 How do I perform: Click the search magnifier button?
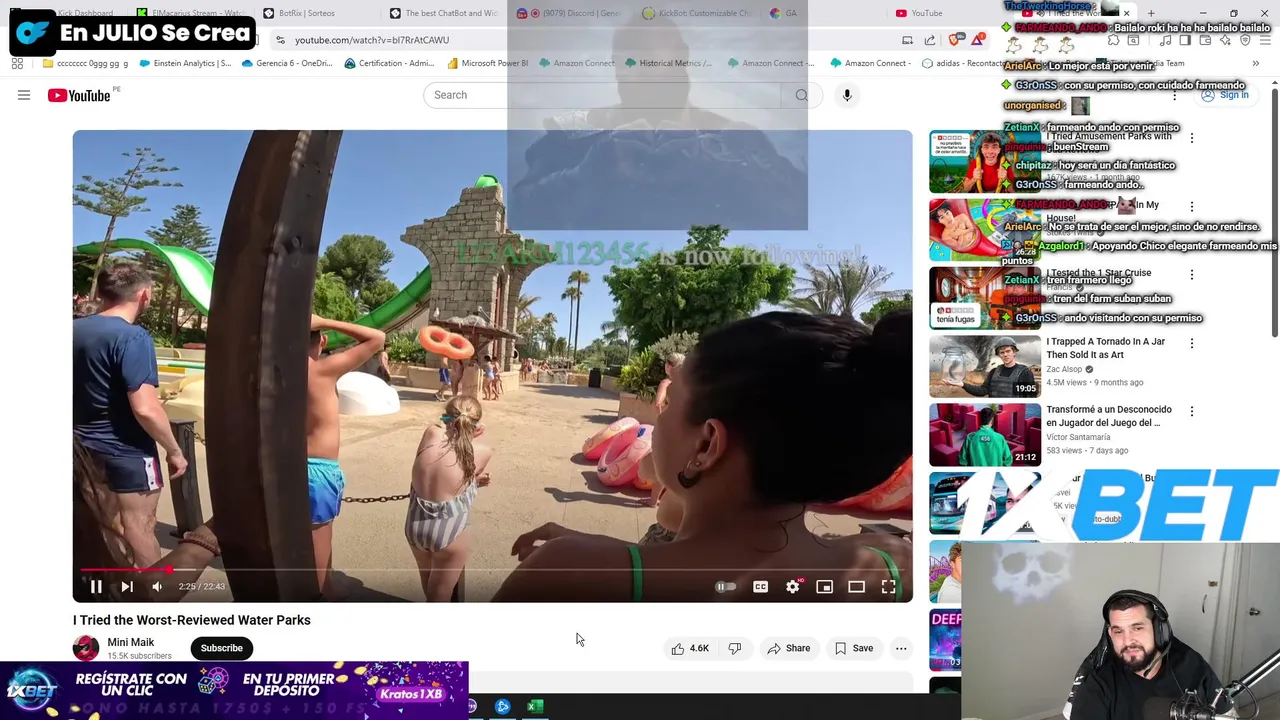[802, 95]
